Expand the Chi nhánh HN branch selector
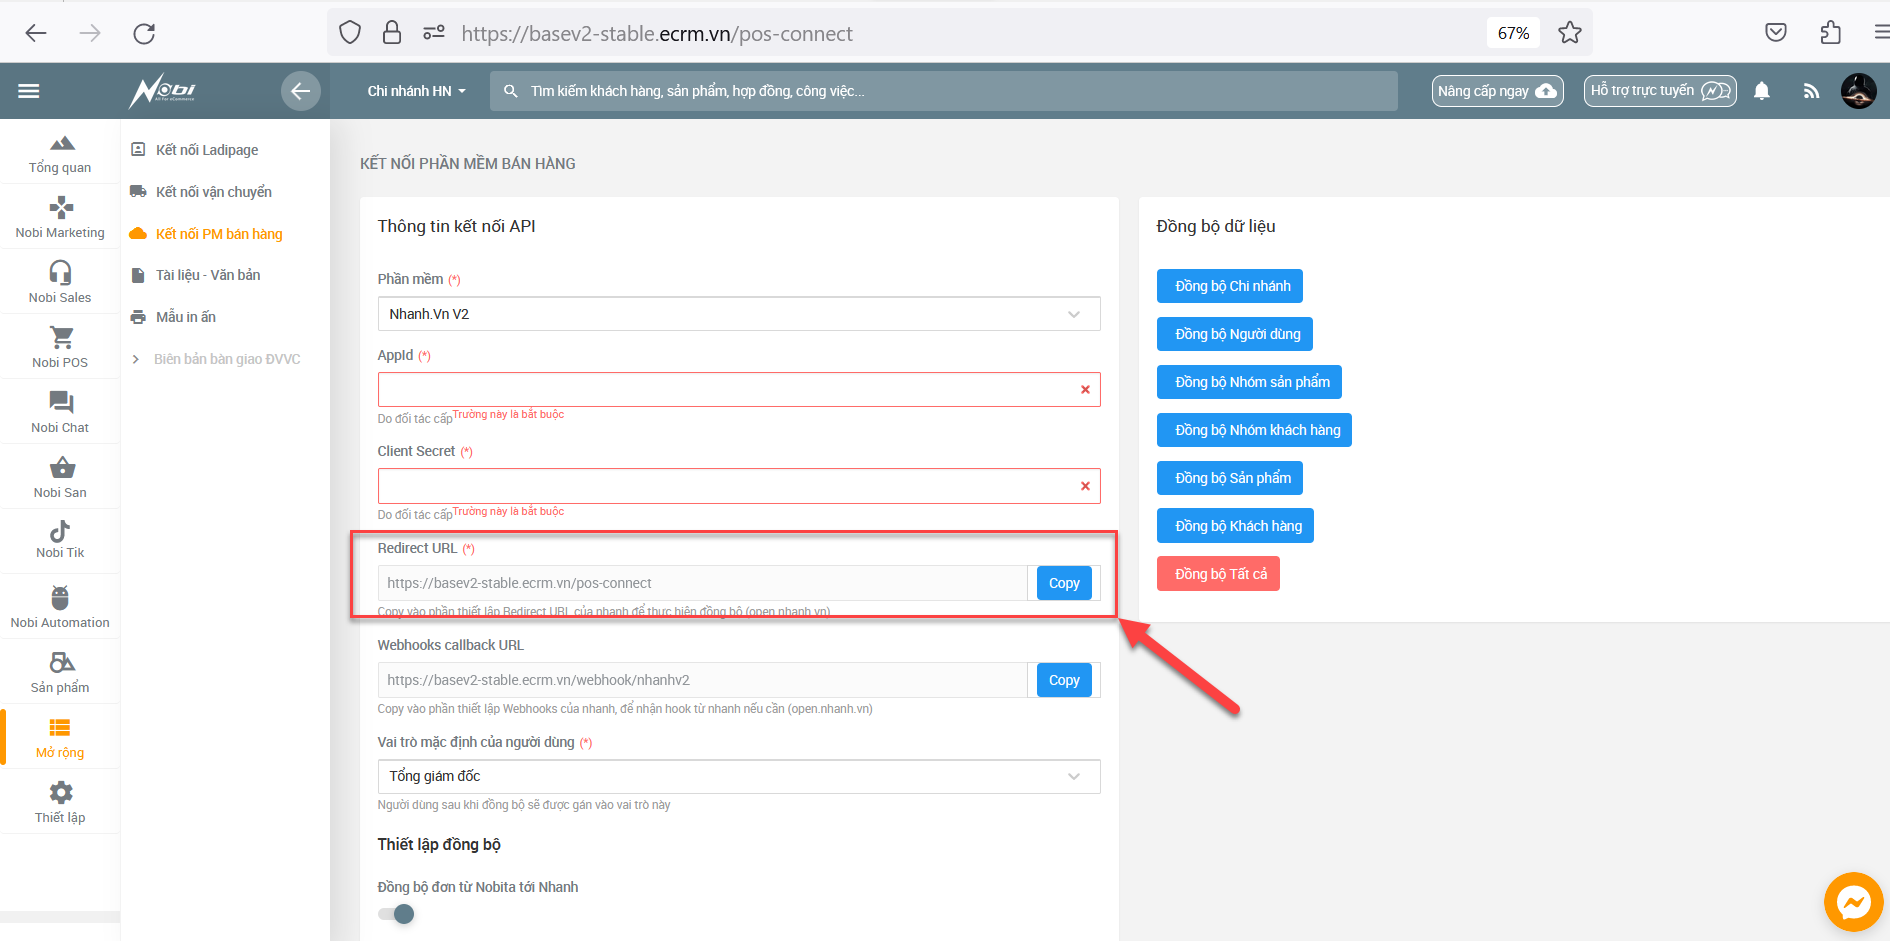Viewport: 1890px width, 941px height. click(416, 91)
